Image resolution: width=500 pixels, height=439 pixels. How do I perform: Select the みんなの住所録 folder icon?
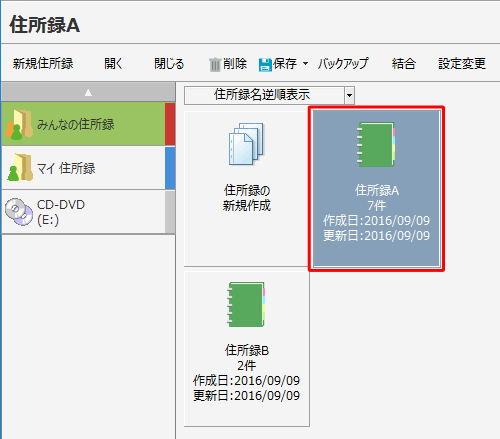tap(19, 125)
